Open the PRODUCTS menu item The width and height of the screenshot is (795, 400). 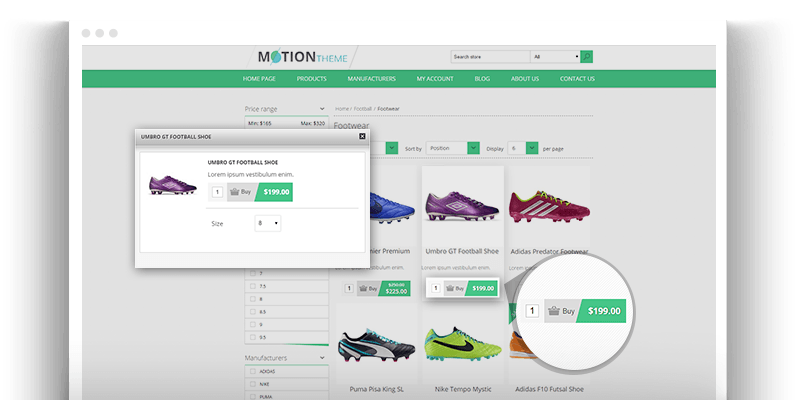coord(312,79)
